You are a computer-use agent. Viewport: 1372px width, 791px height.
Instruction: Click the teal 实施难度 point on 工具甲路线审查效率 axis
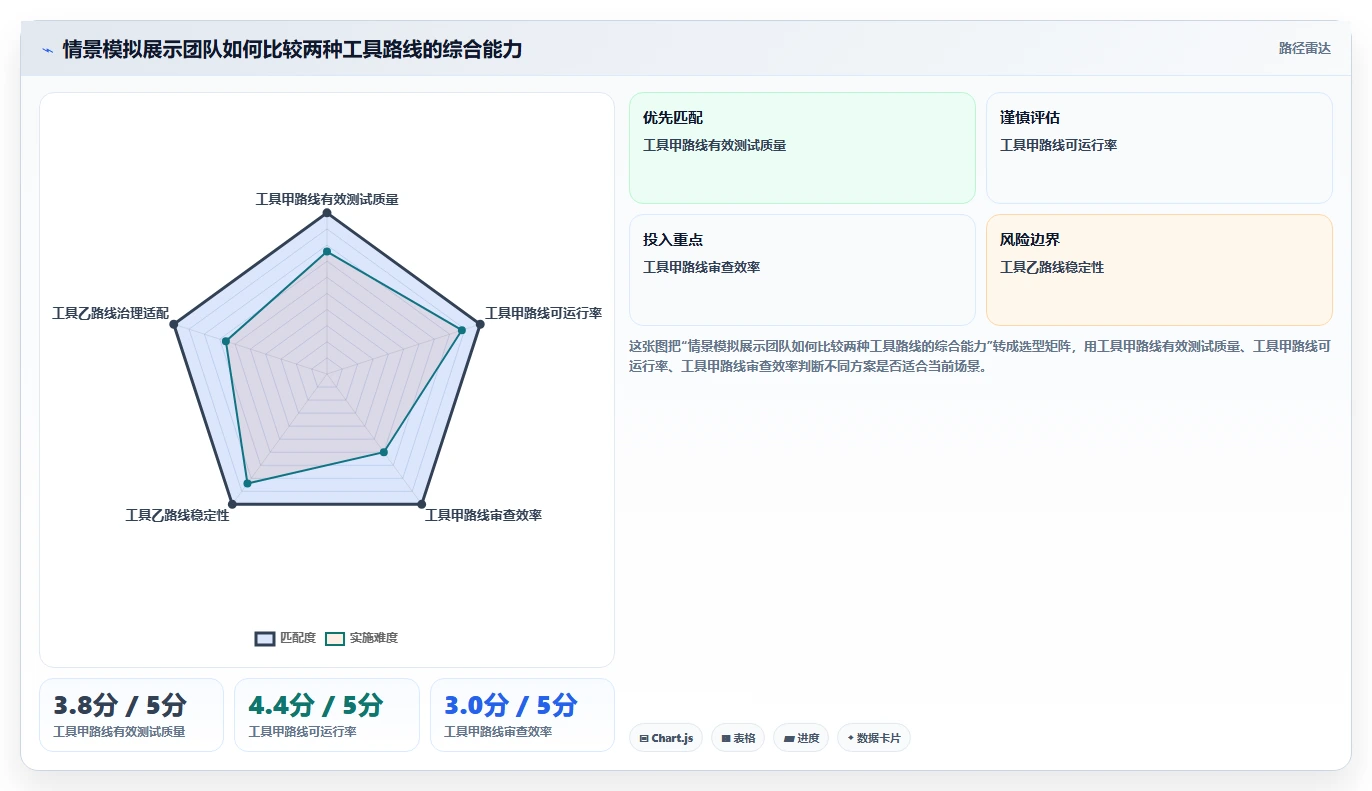pos(383,452)
